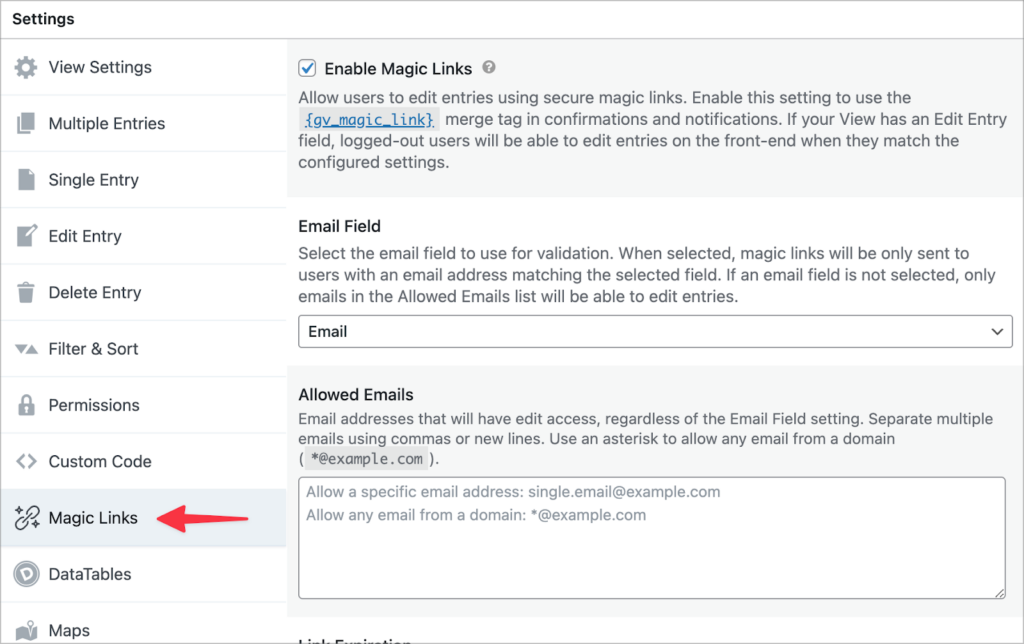This screenshot has width=1024, height=644.
Task: Click the Maps pin icon
Action: 27,628
